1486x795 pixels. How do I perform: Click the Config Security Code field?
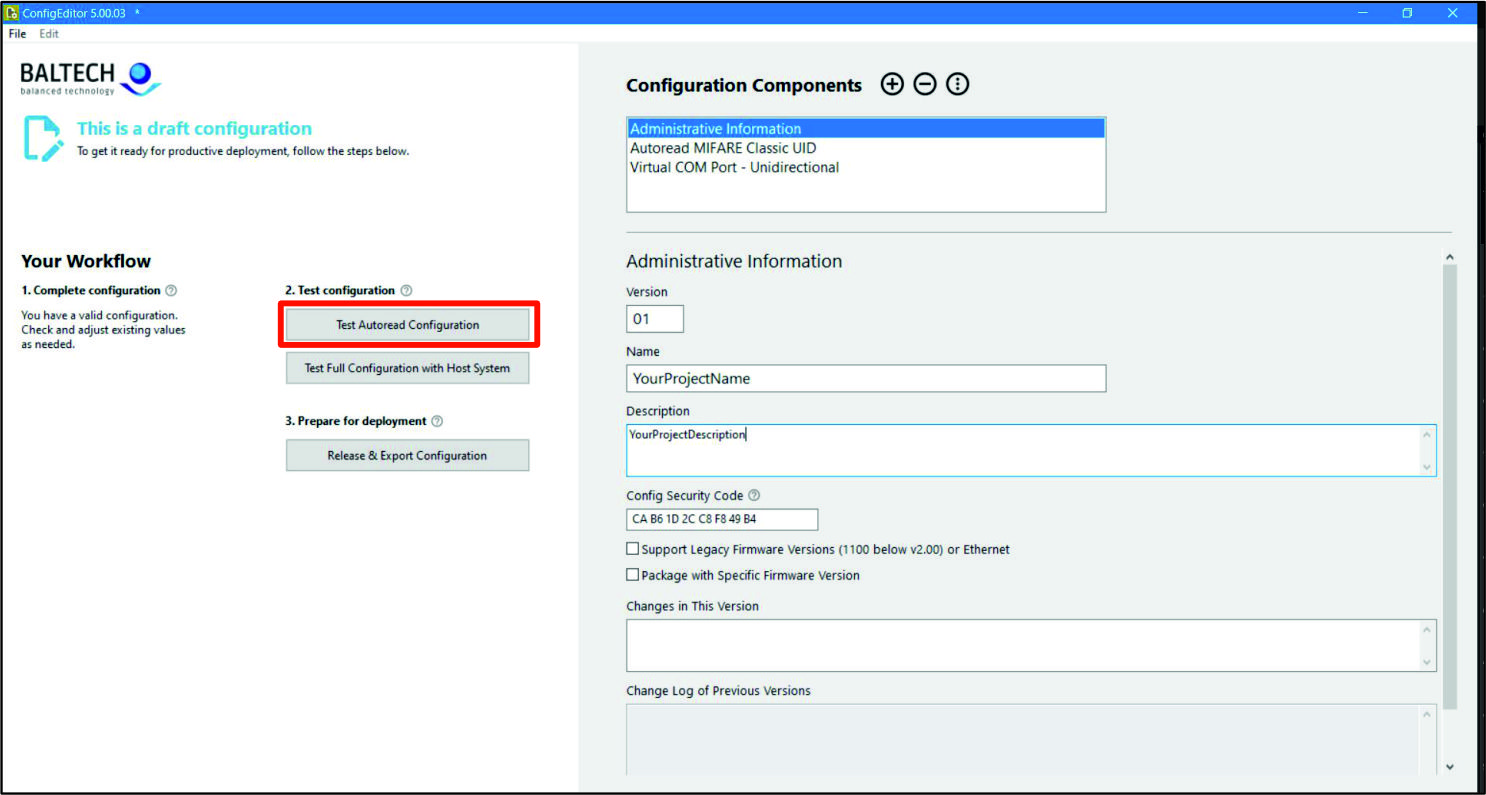[722, 519]
